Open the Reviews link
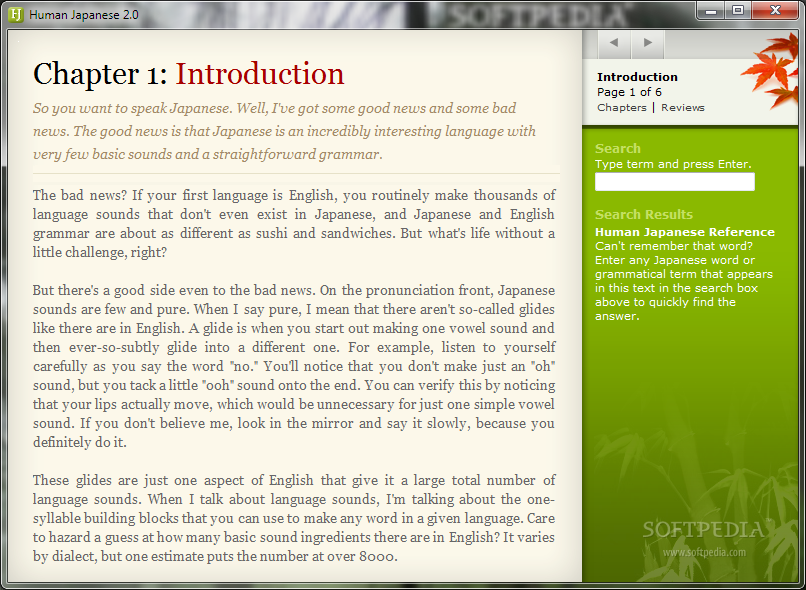 [x=683, y=107]
